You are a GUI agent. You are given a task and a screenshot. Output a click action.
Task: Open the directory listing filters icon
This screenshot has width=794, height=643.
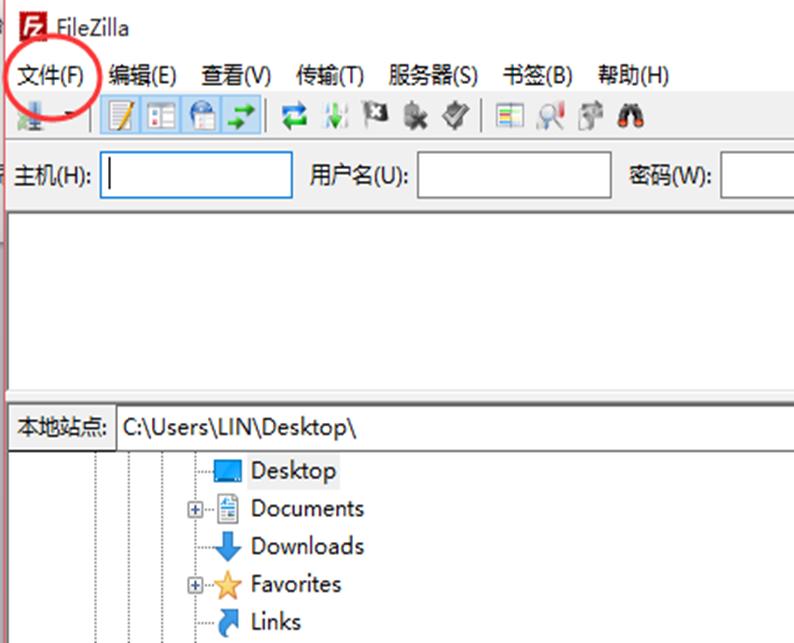pyautogui.click(x=510, y=116)
